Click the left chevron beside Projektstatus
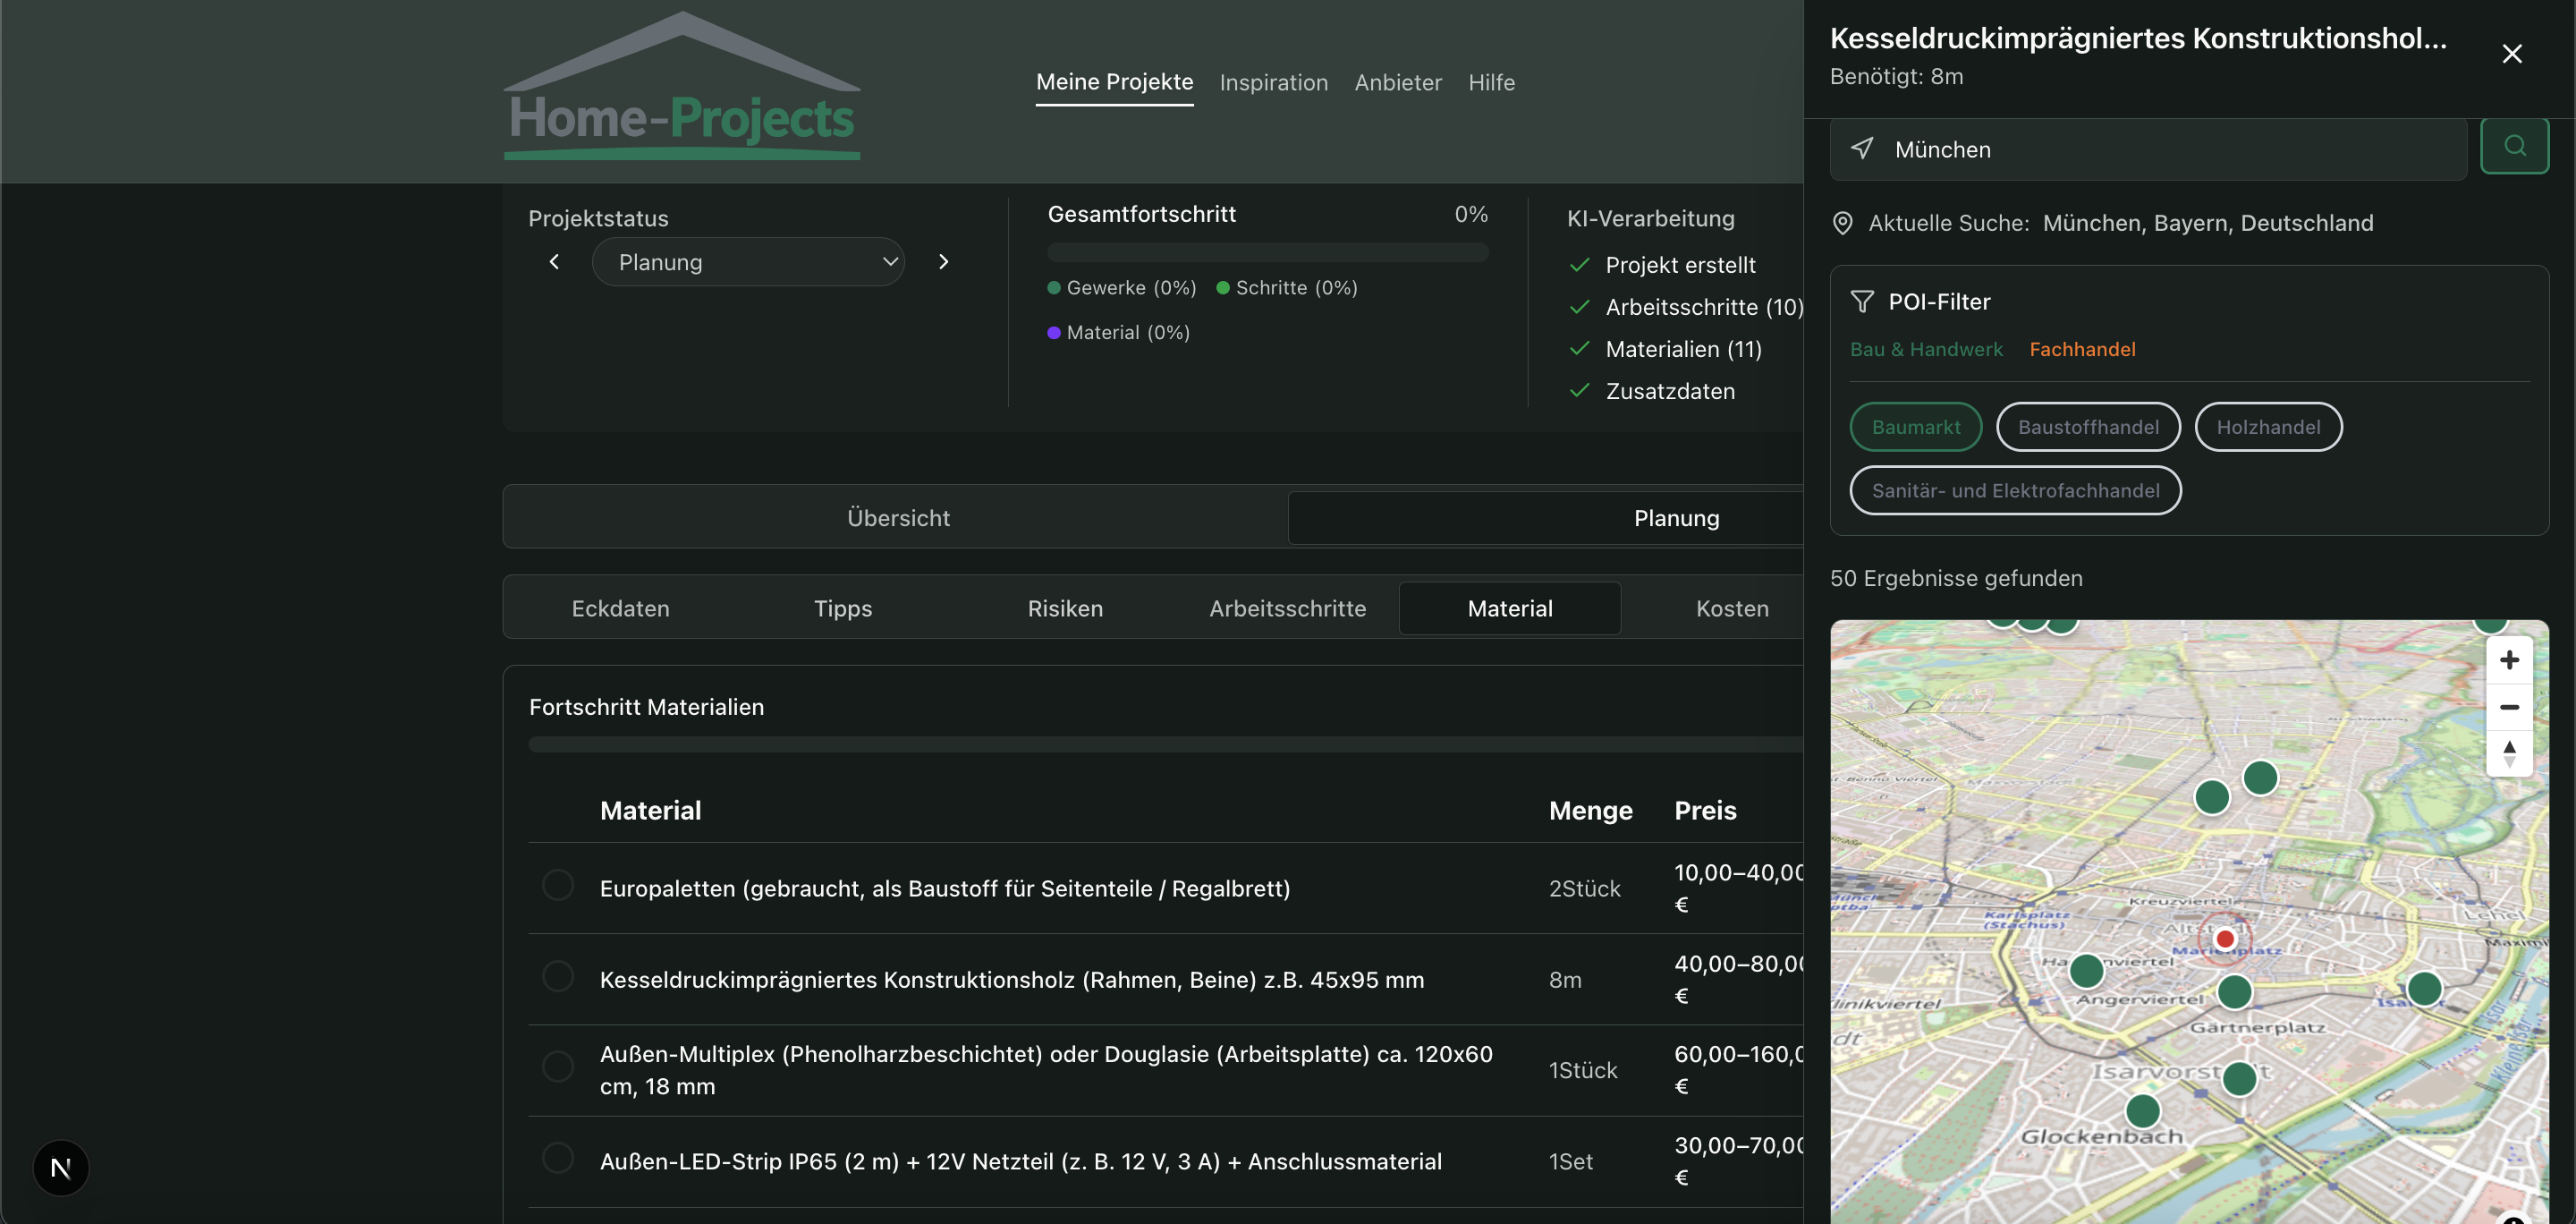 coord(554,261)
